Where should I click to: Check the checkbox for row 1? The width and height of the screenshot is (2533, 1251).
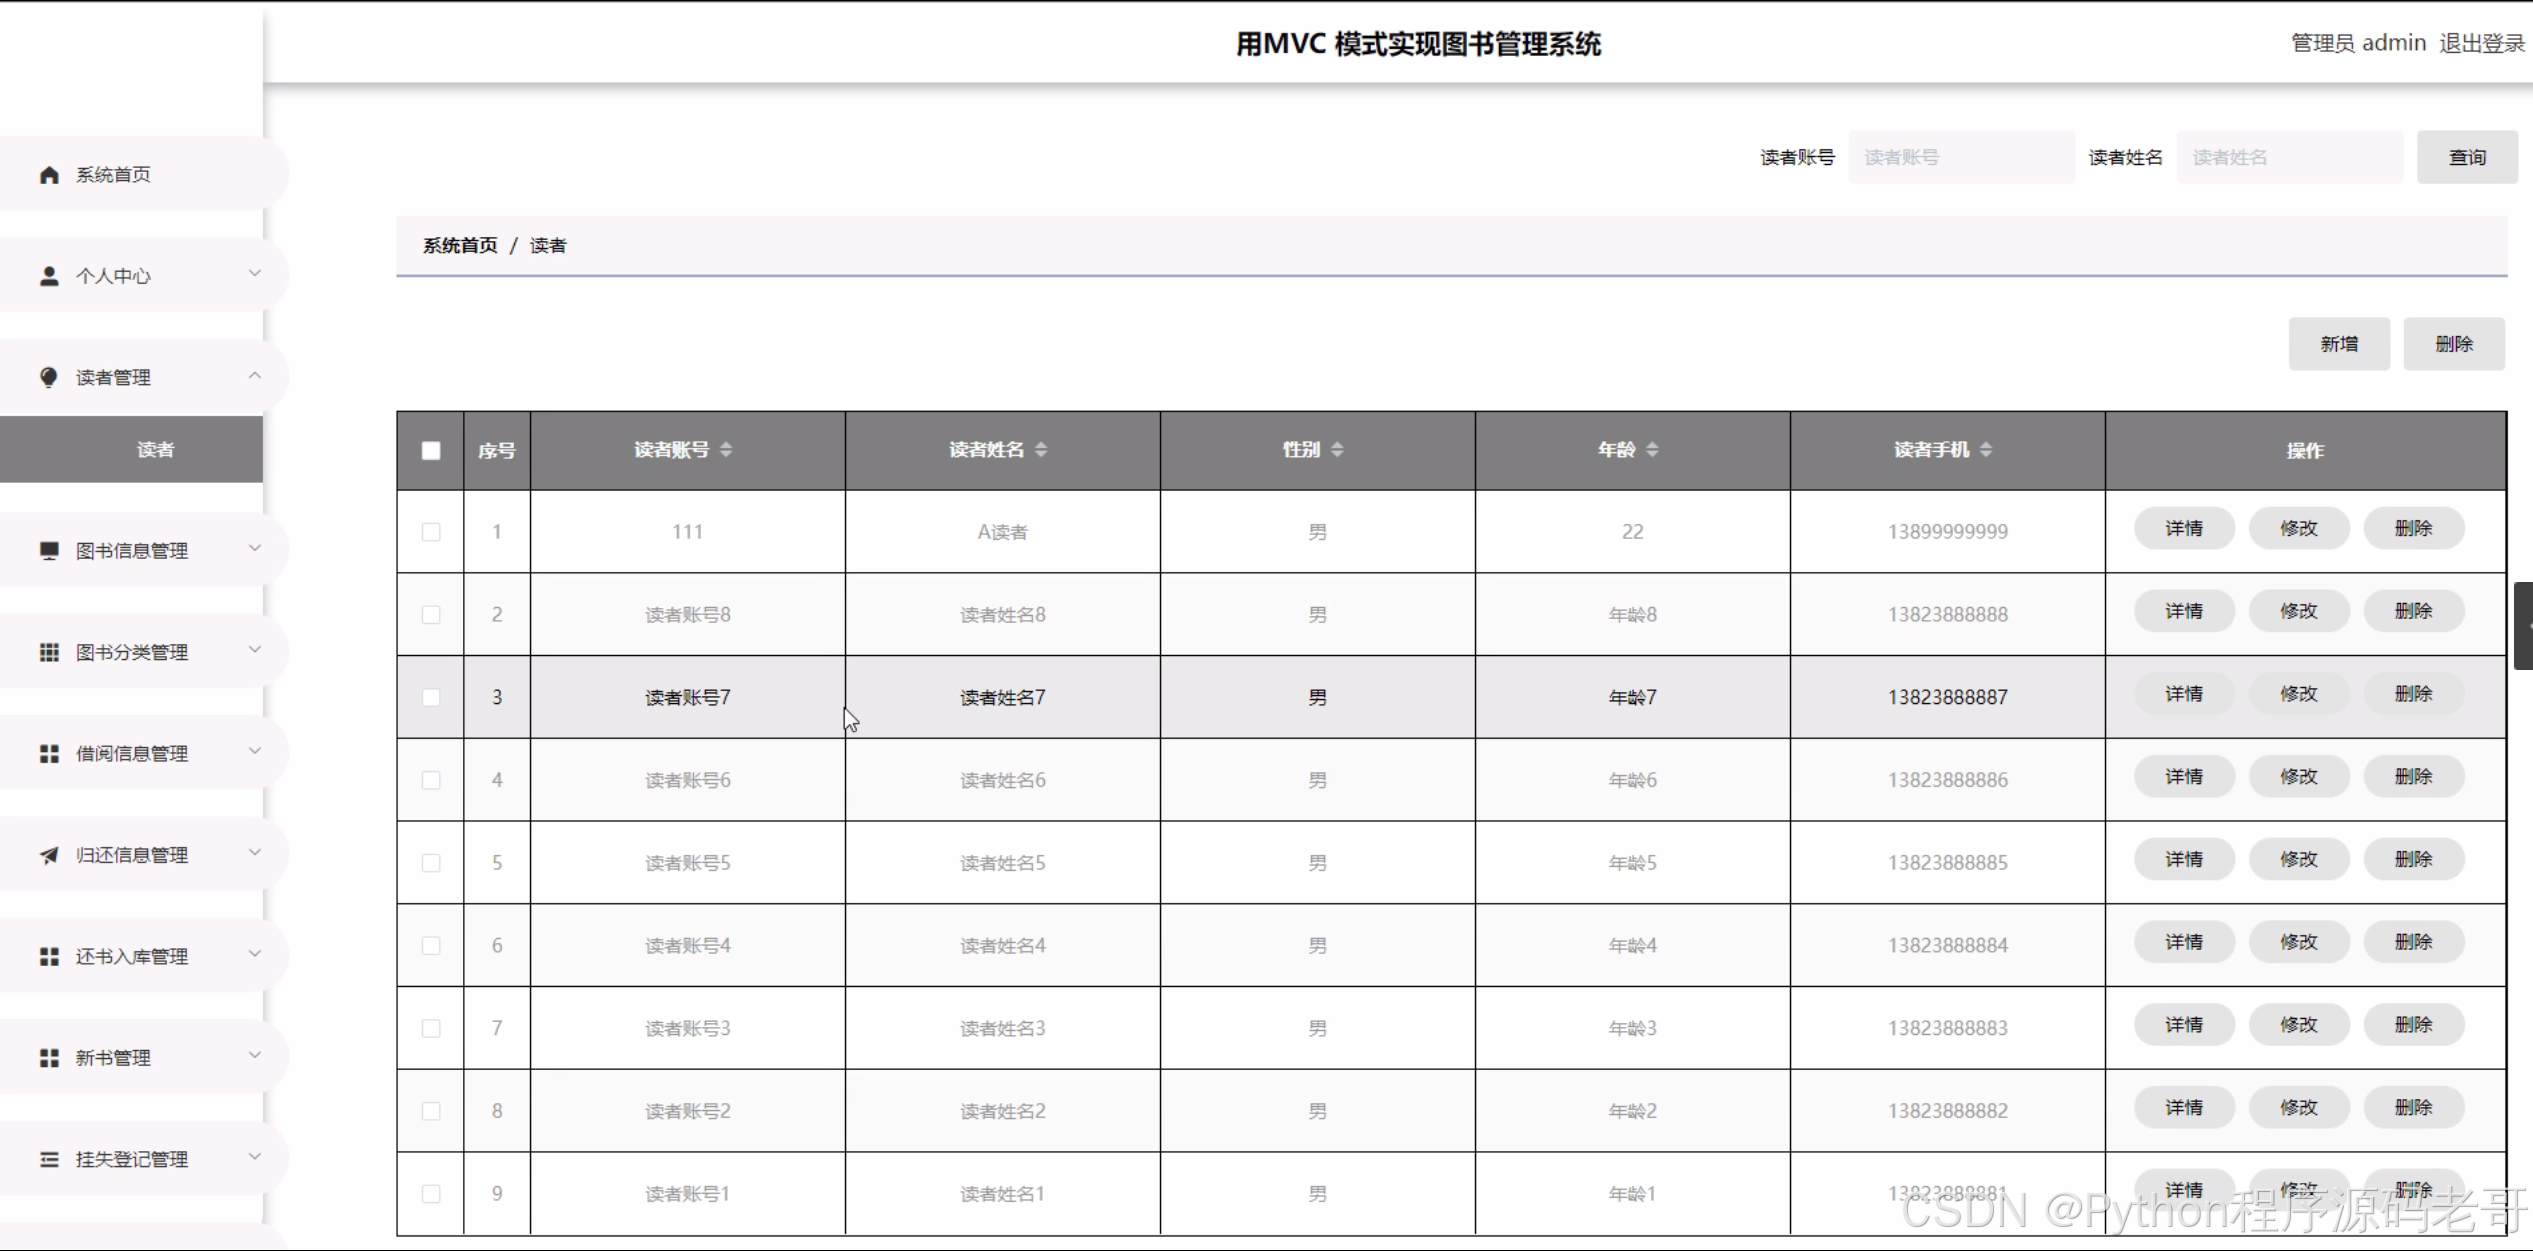(x=431, y=532)
